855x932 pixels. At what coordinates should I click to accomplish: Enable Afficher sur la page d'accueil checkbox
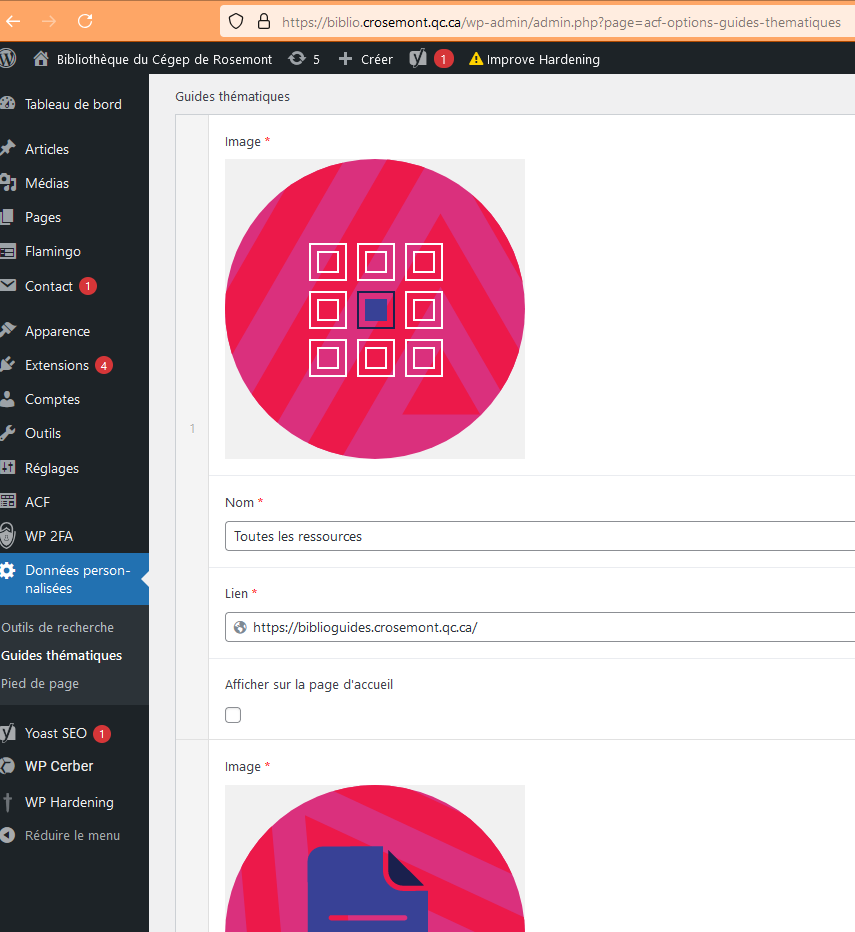click(x=233, y=715)
